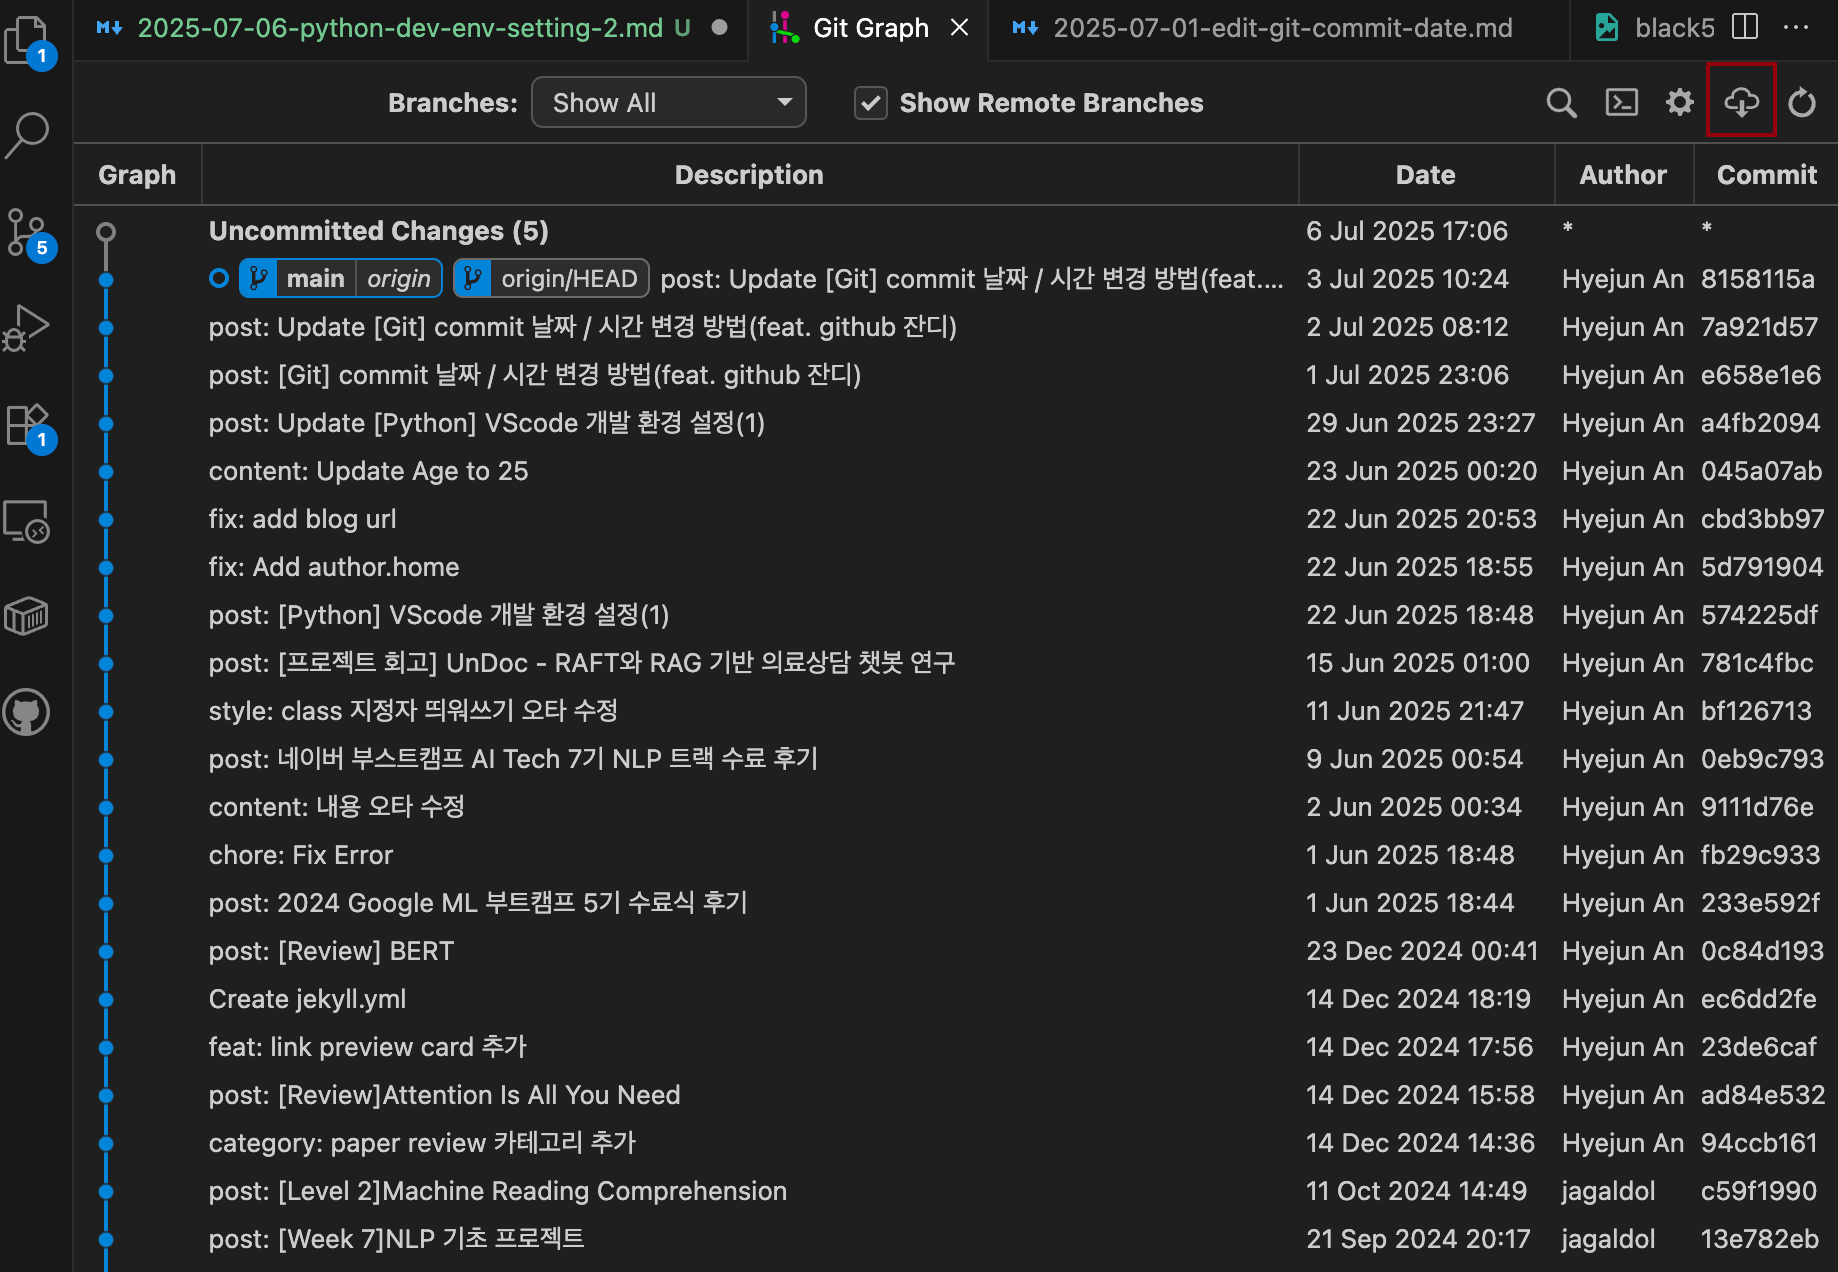Image resolution: width=1838 pixels, height=1272 pixels.
Task: Toggle the Show Remote Branches checkbox
Action: [x=870, y=102]
